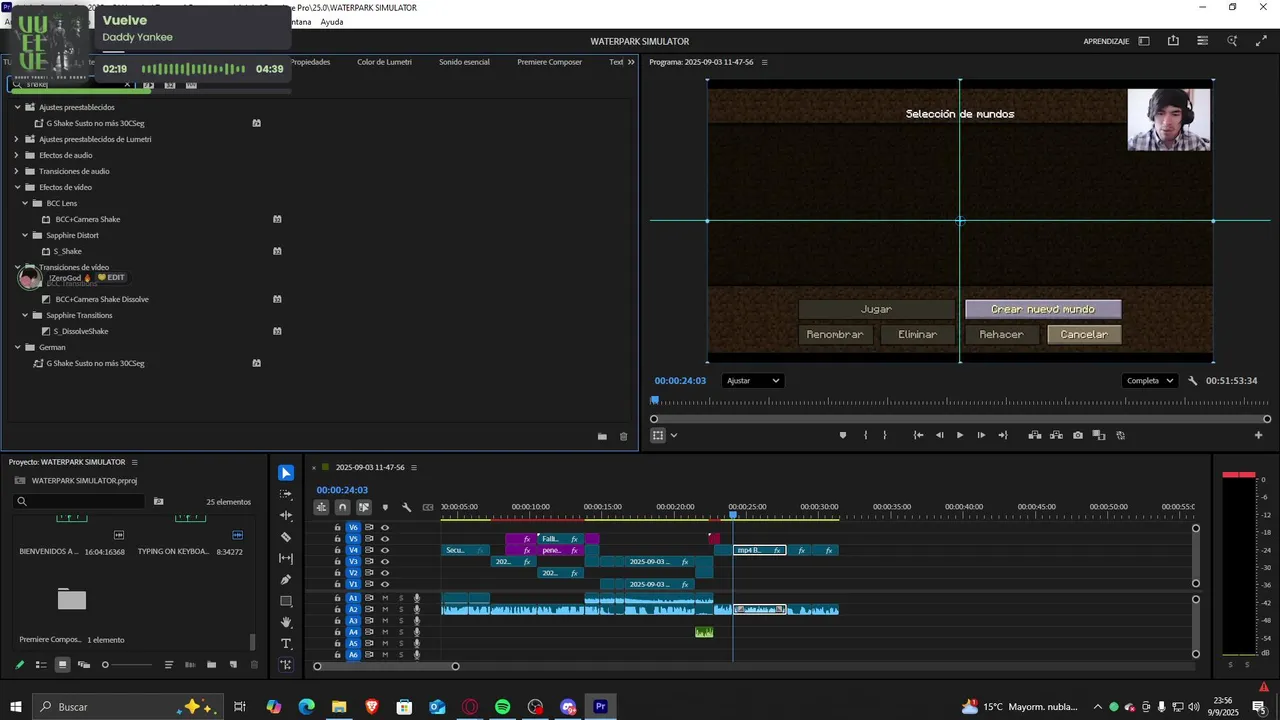Click the Lift button in Program monitor
Image resolution: width=1280 pixels, height=720 pixels.
pos(1034,435)
